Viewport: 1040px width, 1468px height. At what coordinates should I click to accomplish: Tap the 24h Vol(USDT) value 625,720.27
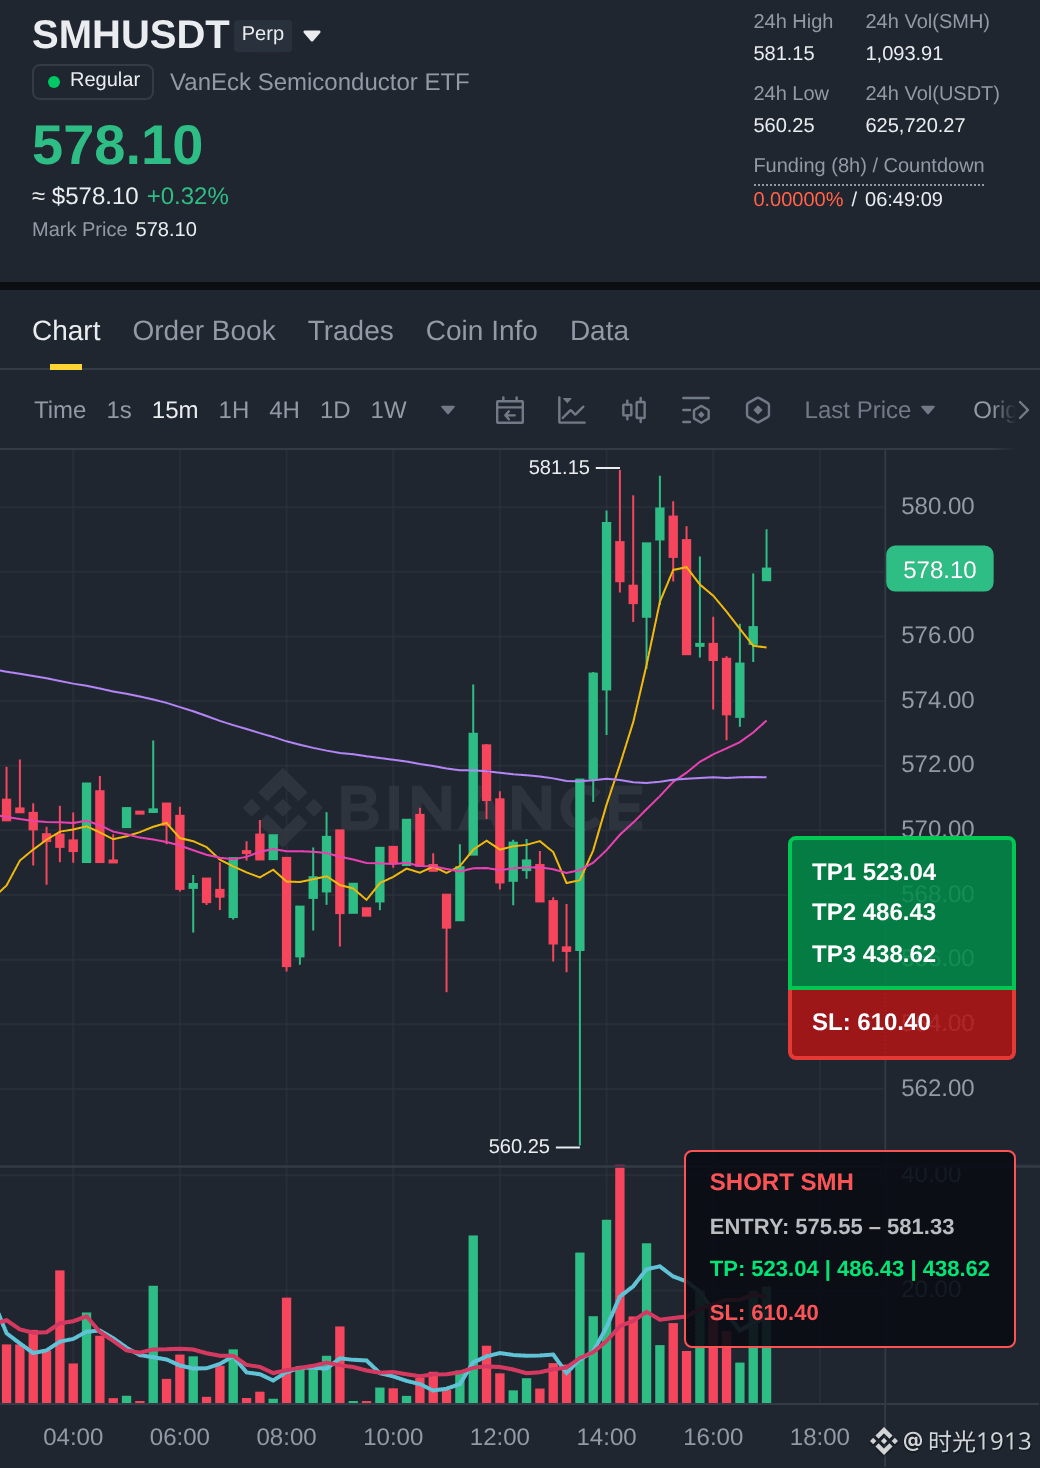915,125
